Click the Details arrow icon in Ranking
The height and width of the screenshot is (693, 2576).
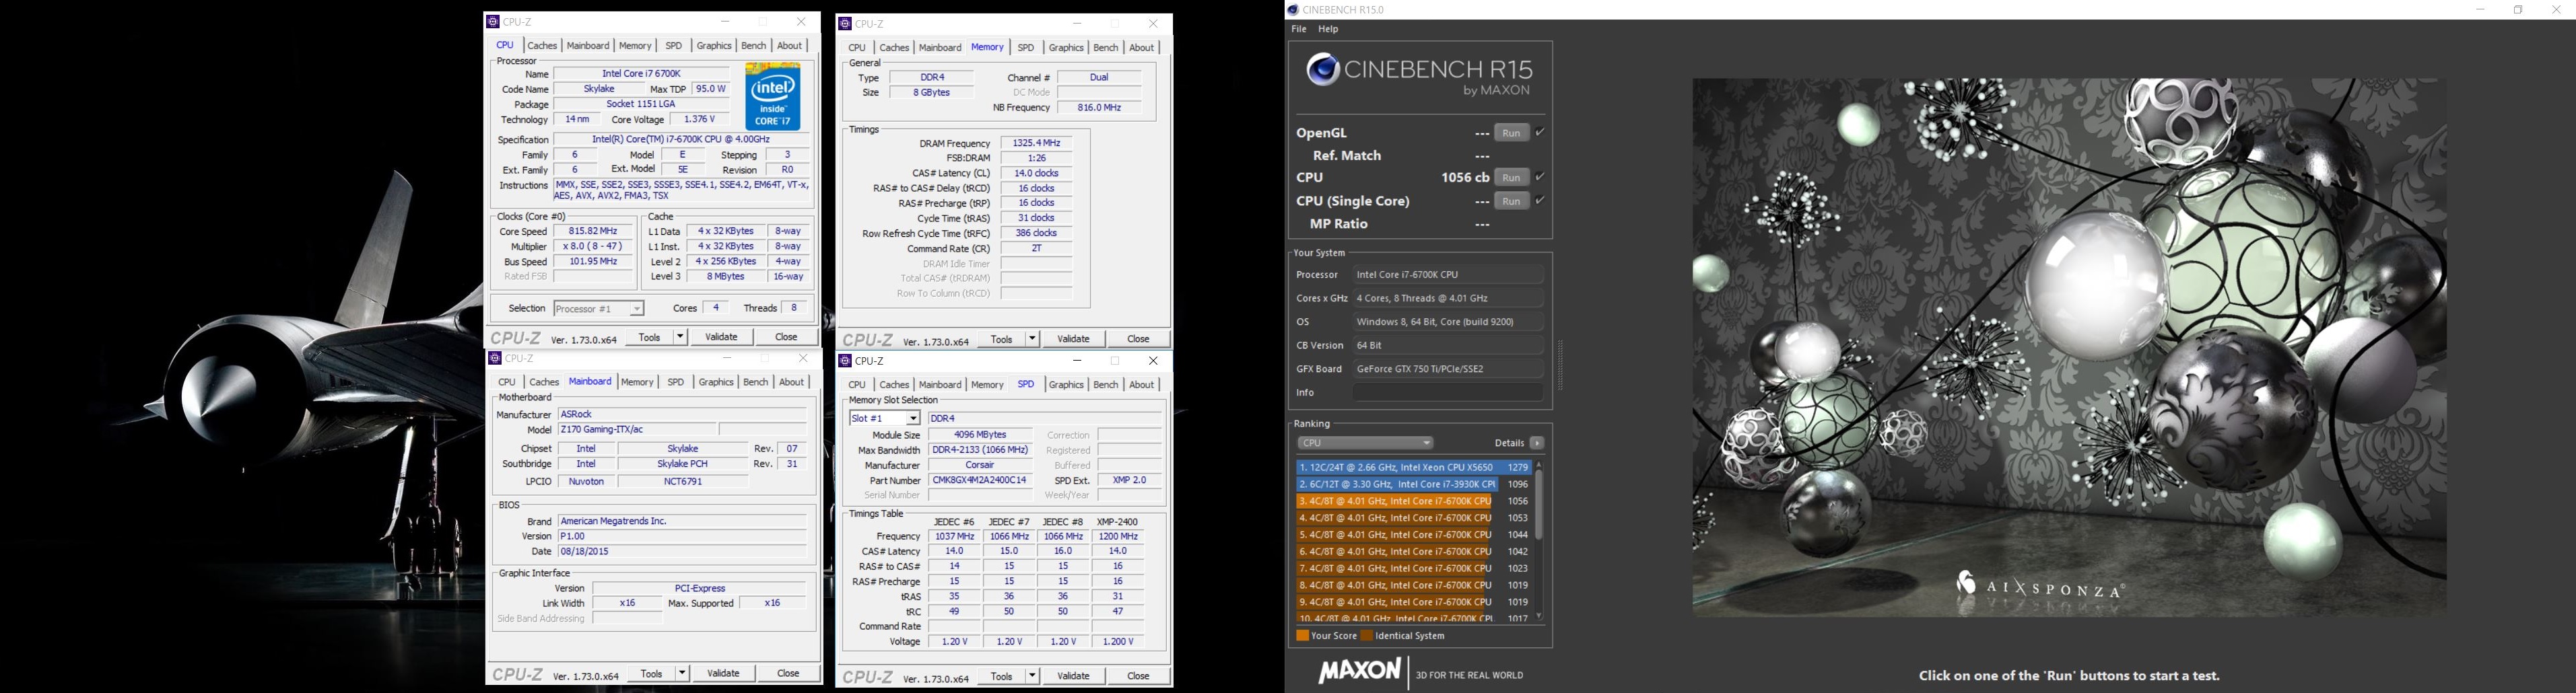(x=1537, y=443)
